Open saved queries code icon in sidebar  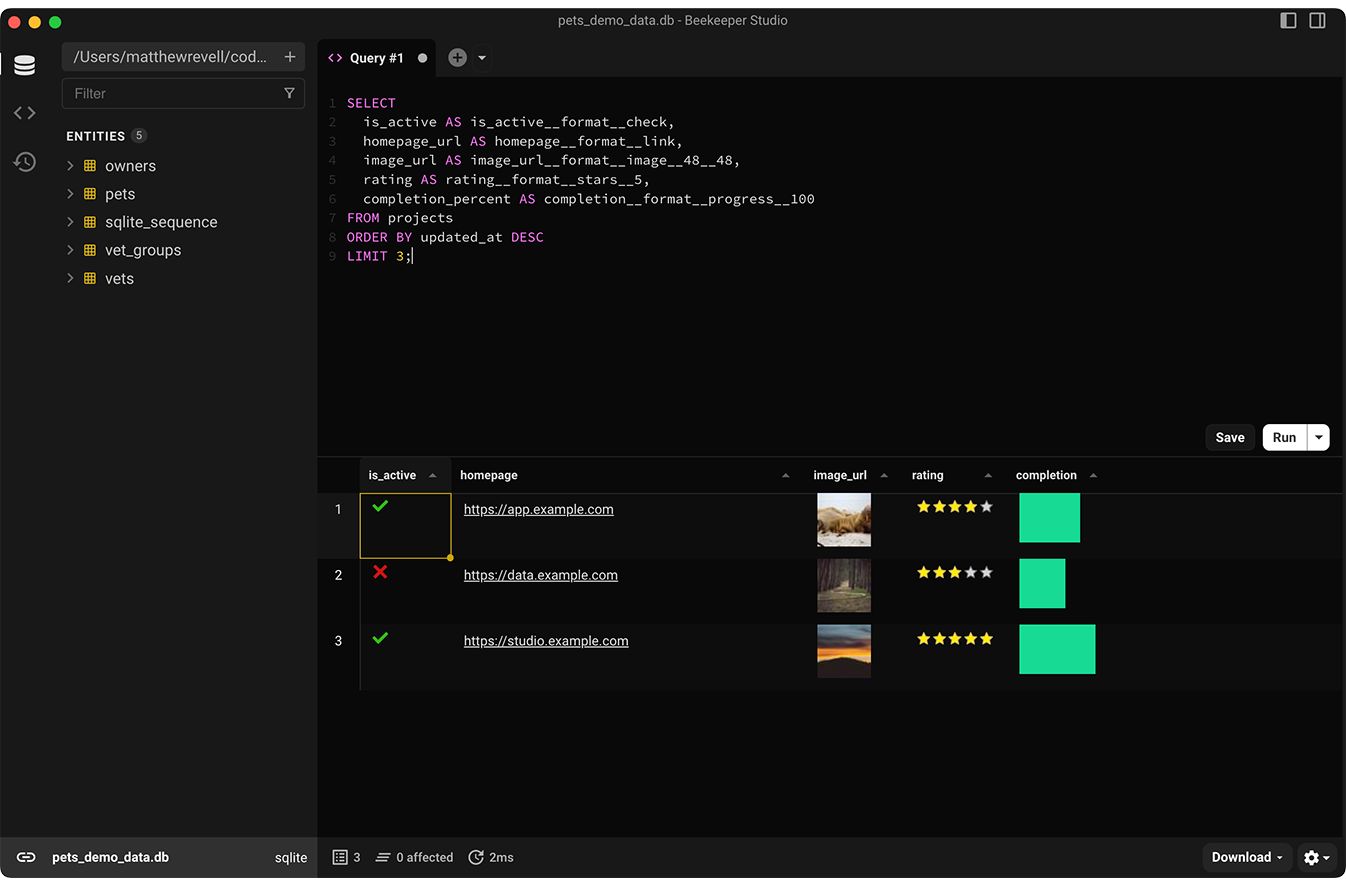(25, 113)
